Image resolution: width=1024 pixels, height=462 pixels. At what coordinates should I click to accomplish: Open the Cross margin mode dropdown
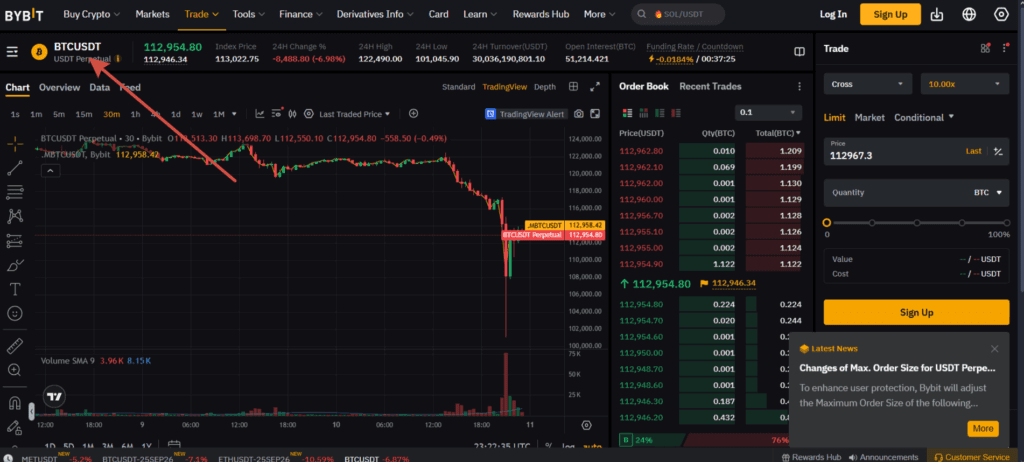click(x=868, y=84)
